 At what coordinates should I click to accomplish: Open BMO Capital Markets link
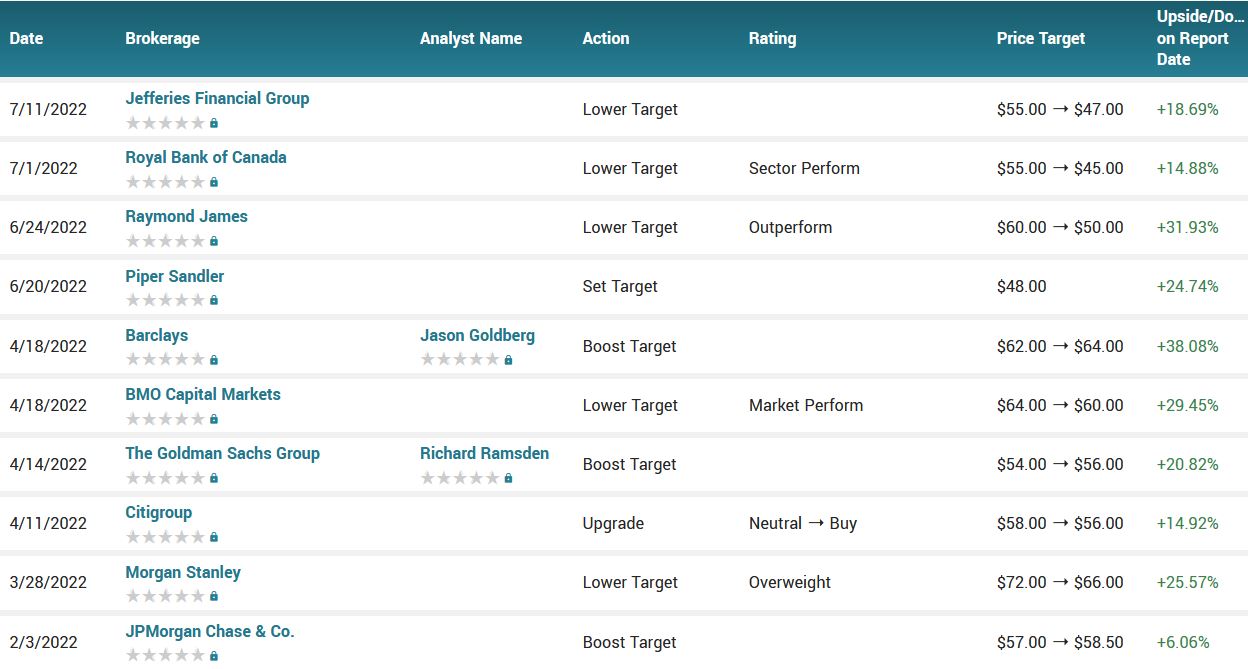pyautogui.click(x=203, y=394)
